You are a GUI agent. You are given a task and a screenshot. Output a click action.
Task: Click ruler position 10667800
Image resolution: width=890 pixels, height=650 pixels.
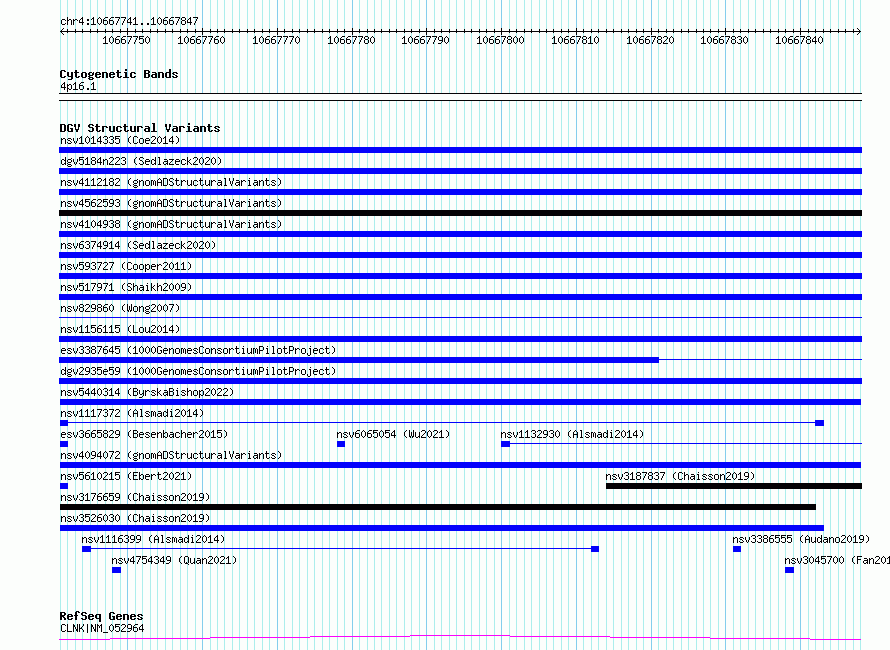click(500, 40)
